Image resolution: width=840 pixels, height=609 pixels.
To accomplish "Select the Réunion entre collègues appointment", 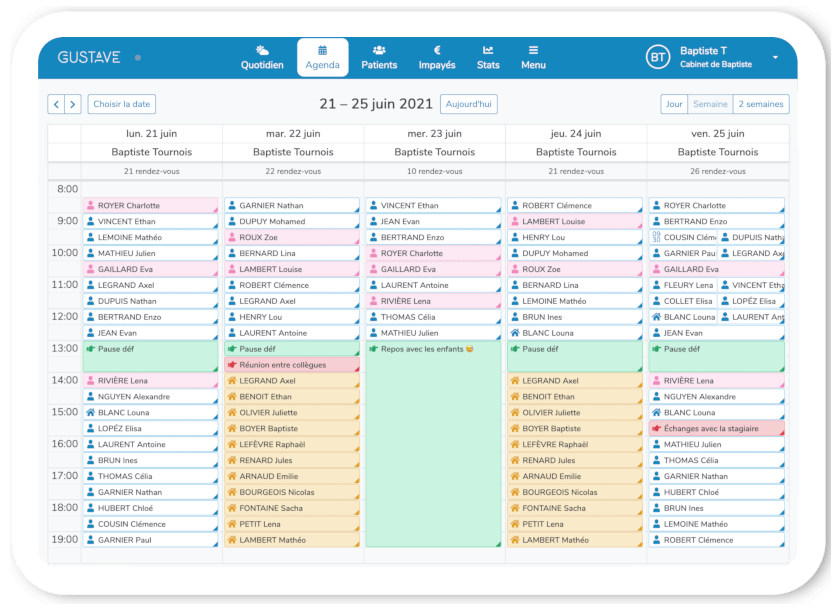I will (x=293, y=364).
